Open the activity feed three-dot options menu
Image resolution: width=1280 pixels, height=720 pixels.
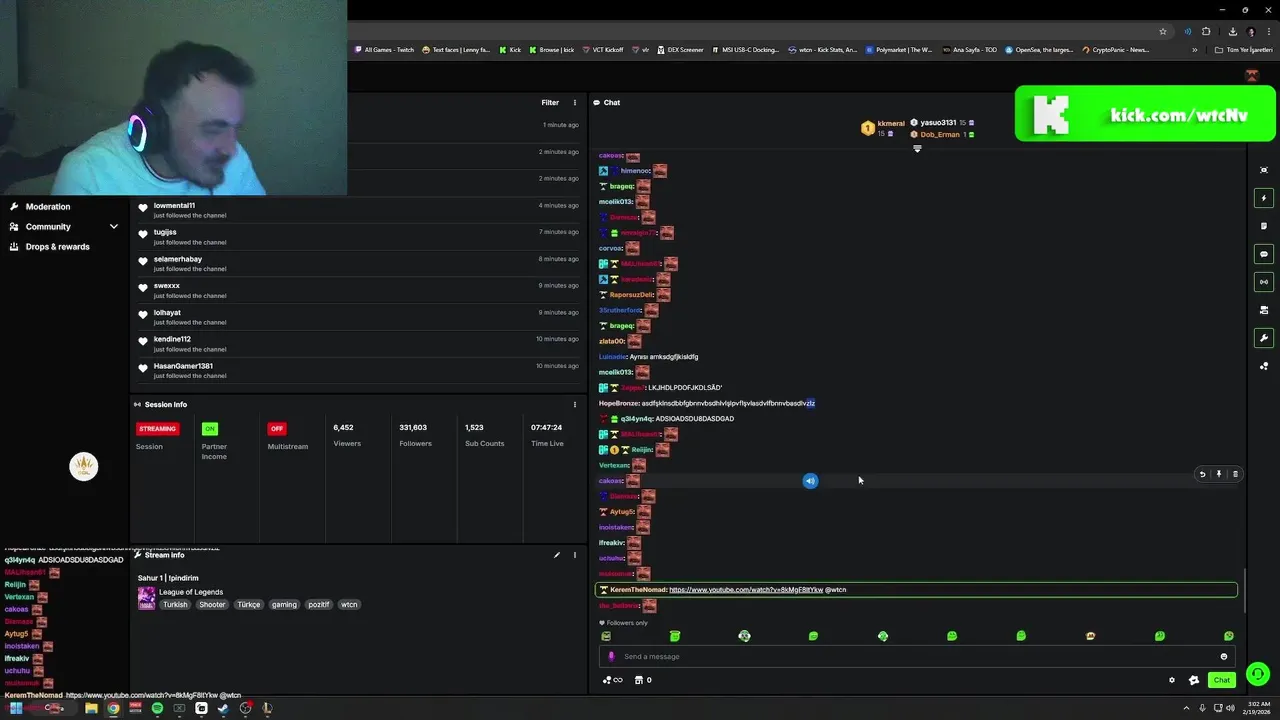[574, 103]
